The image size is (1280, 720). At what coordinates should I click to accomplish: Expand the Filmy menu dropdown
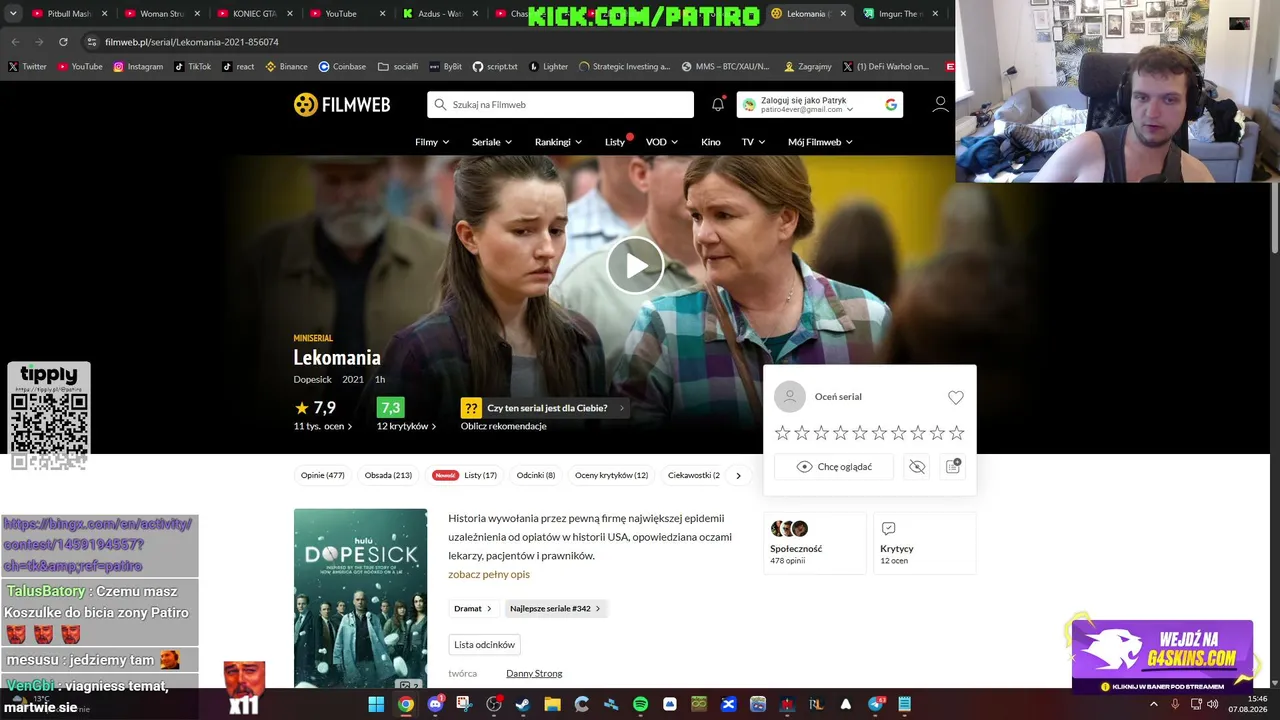coord(432,142)
